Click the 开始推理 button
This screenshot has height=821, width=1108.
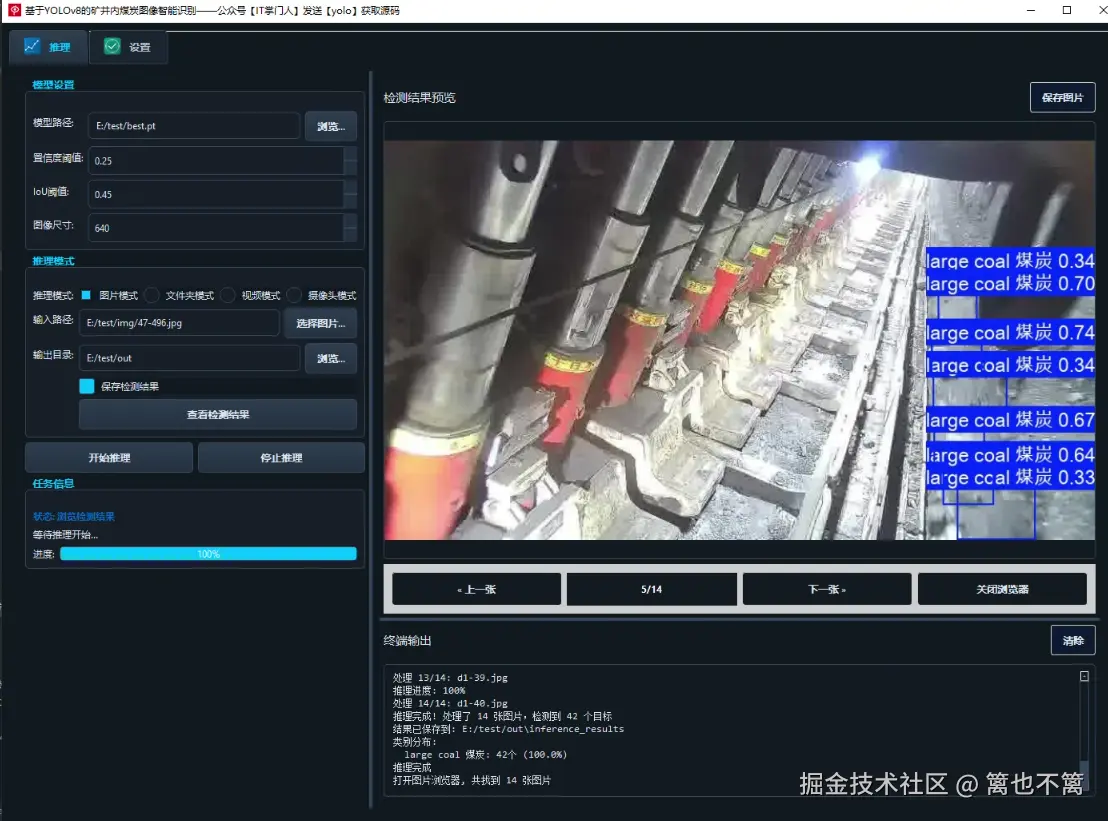click(x=109, y=458)
